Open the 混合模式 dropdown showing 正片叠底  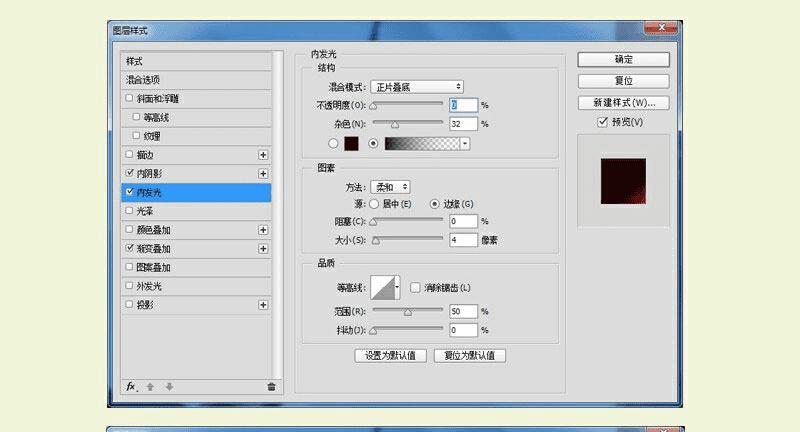(x=417, y=87)
